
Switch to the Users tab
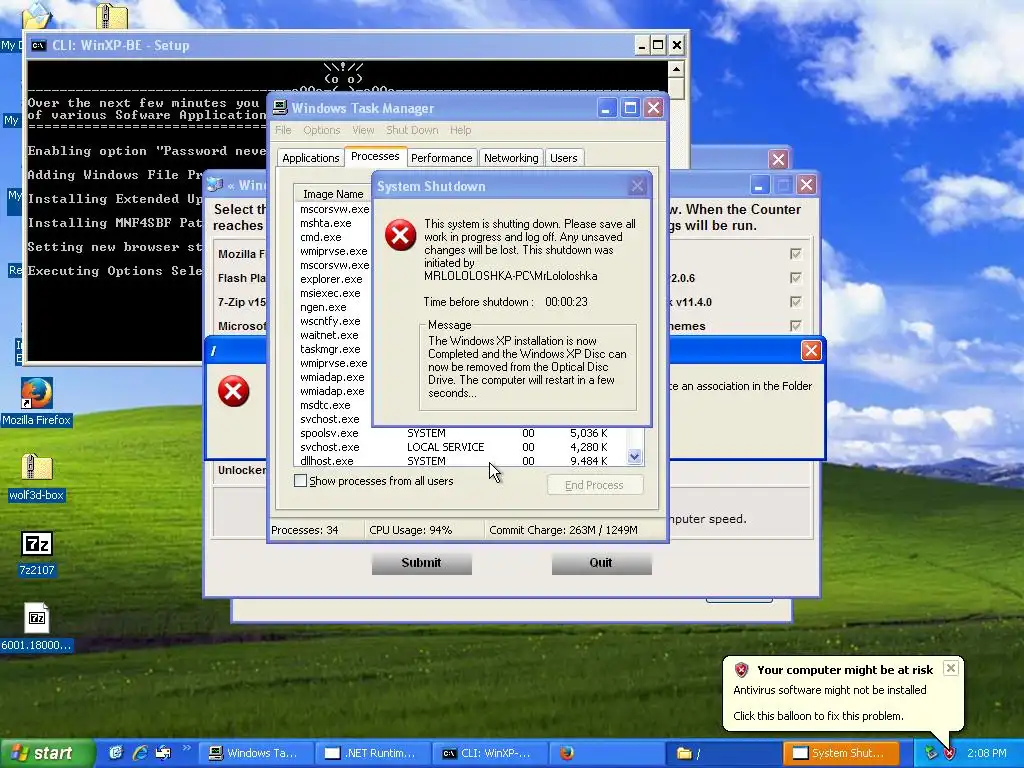564,158
